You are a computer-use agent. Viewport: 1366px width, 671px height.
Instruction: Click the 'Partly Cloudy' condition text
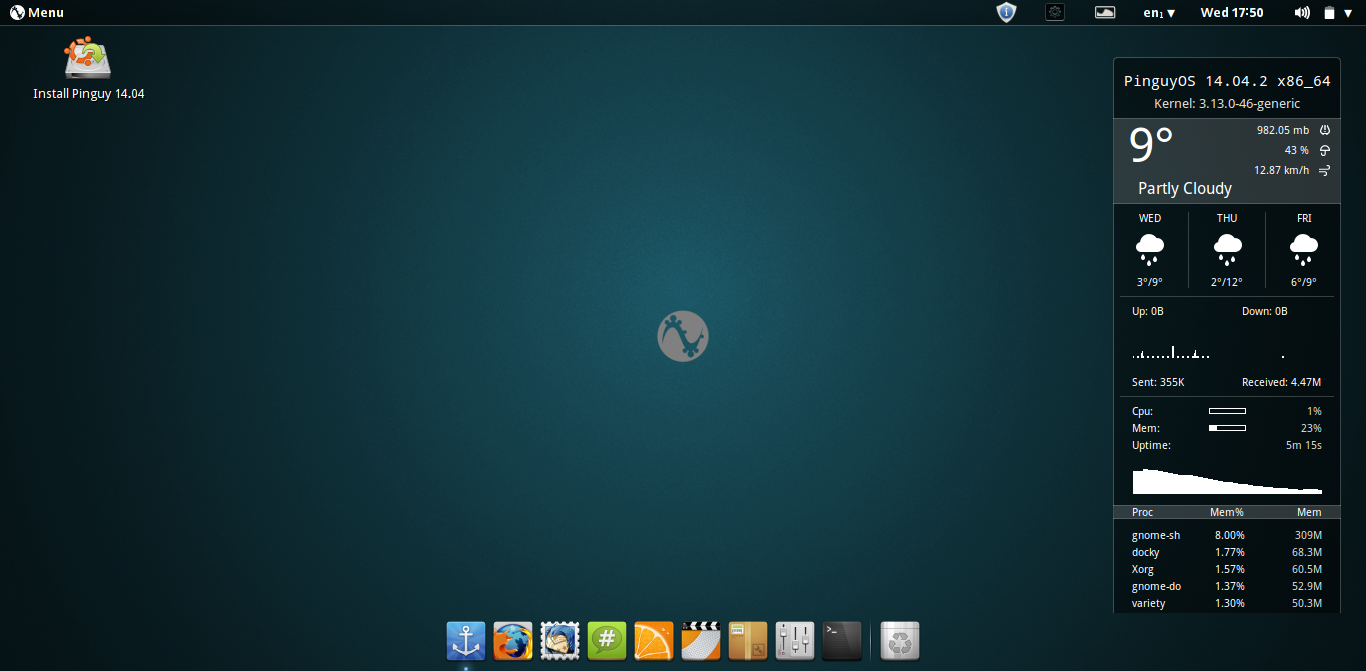coord(1185,188)
